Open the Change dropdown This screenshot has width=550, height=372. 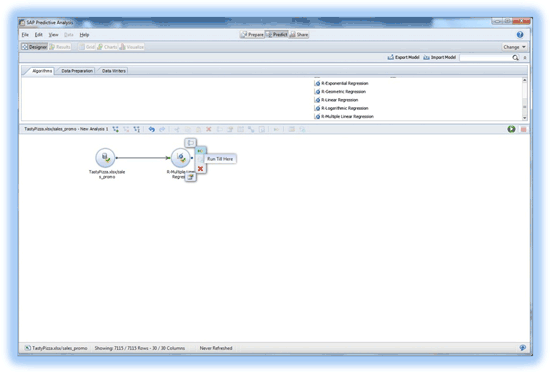click(514, 47)
